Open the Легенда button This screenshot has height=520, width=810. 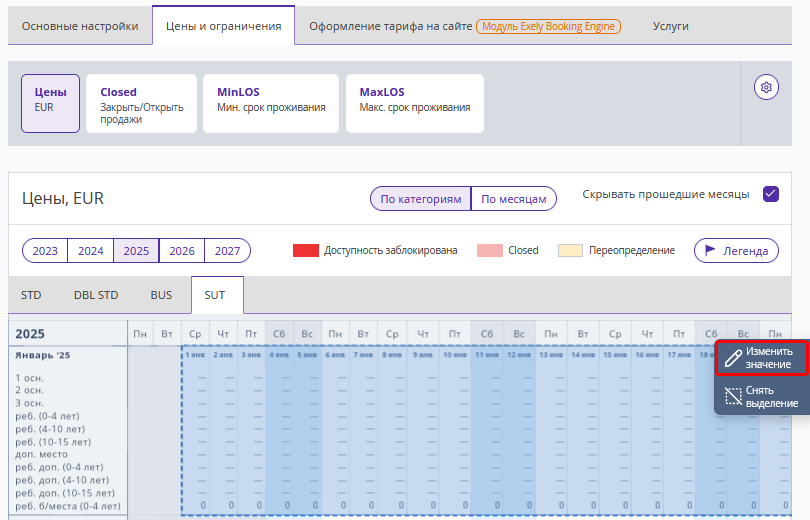(x=736, y=250)
